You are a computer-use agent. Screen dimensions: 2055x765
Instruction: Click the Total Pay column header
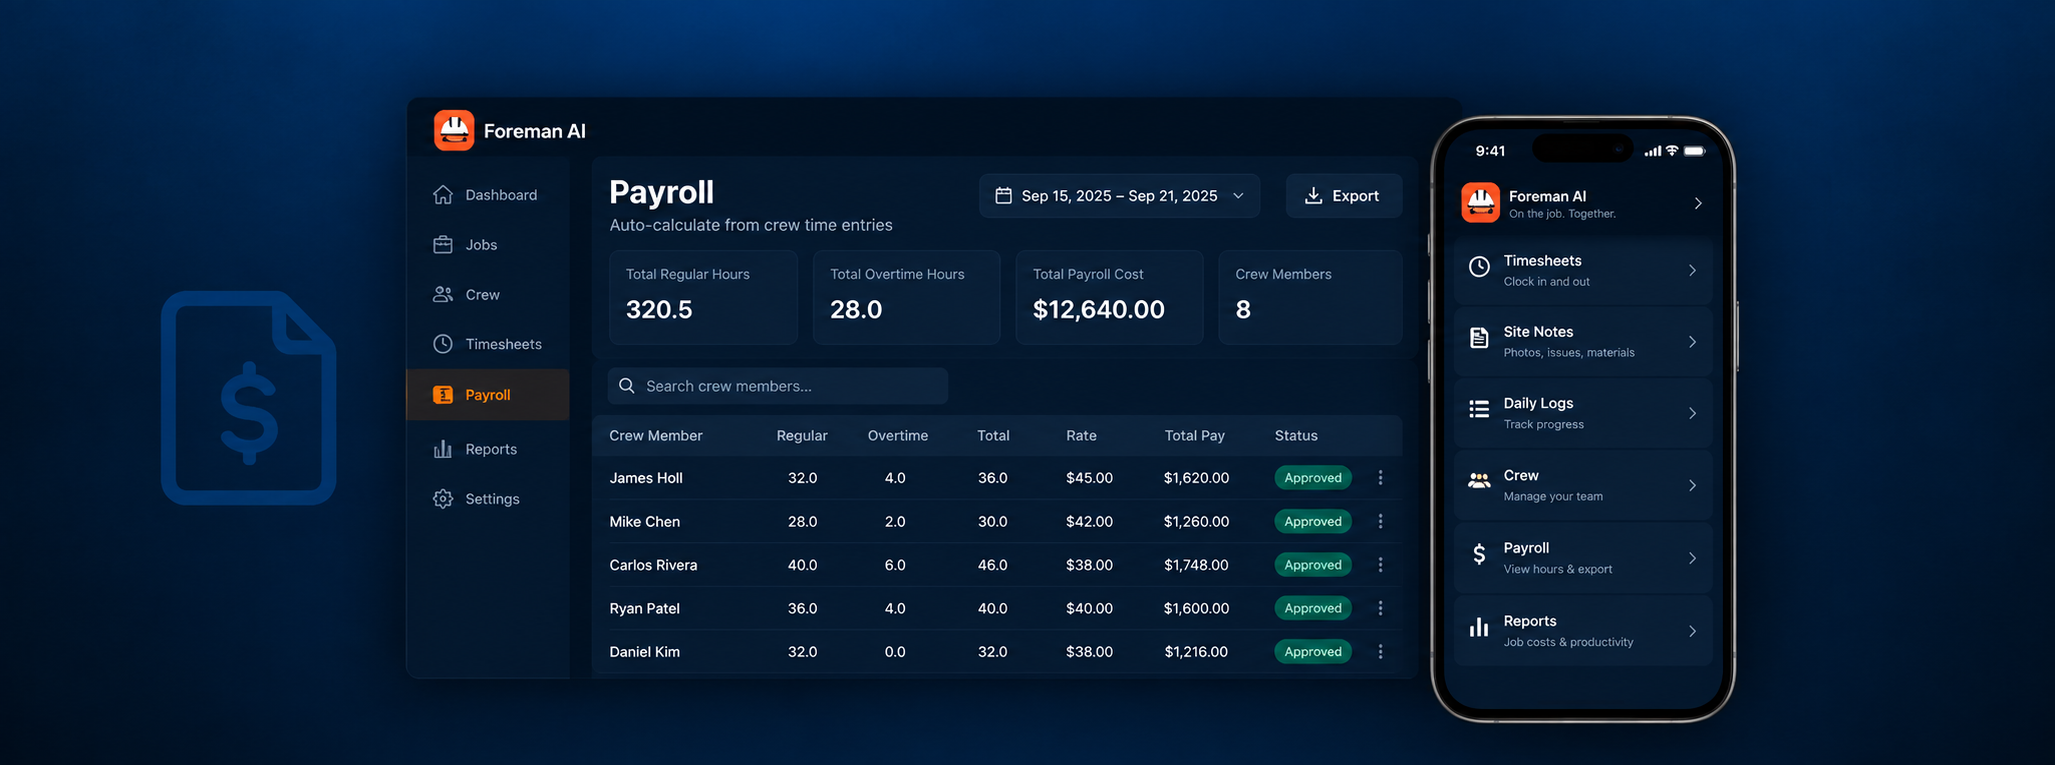point(1194,436)
